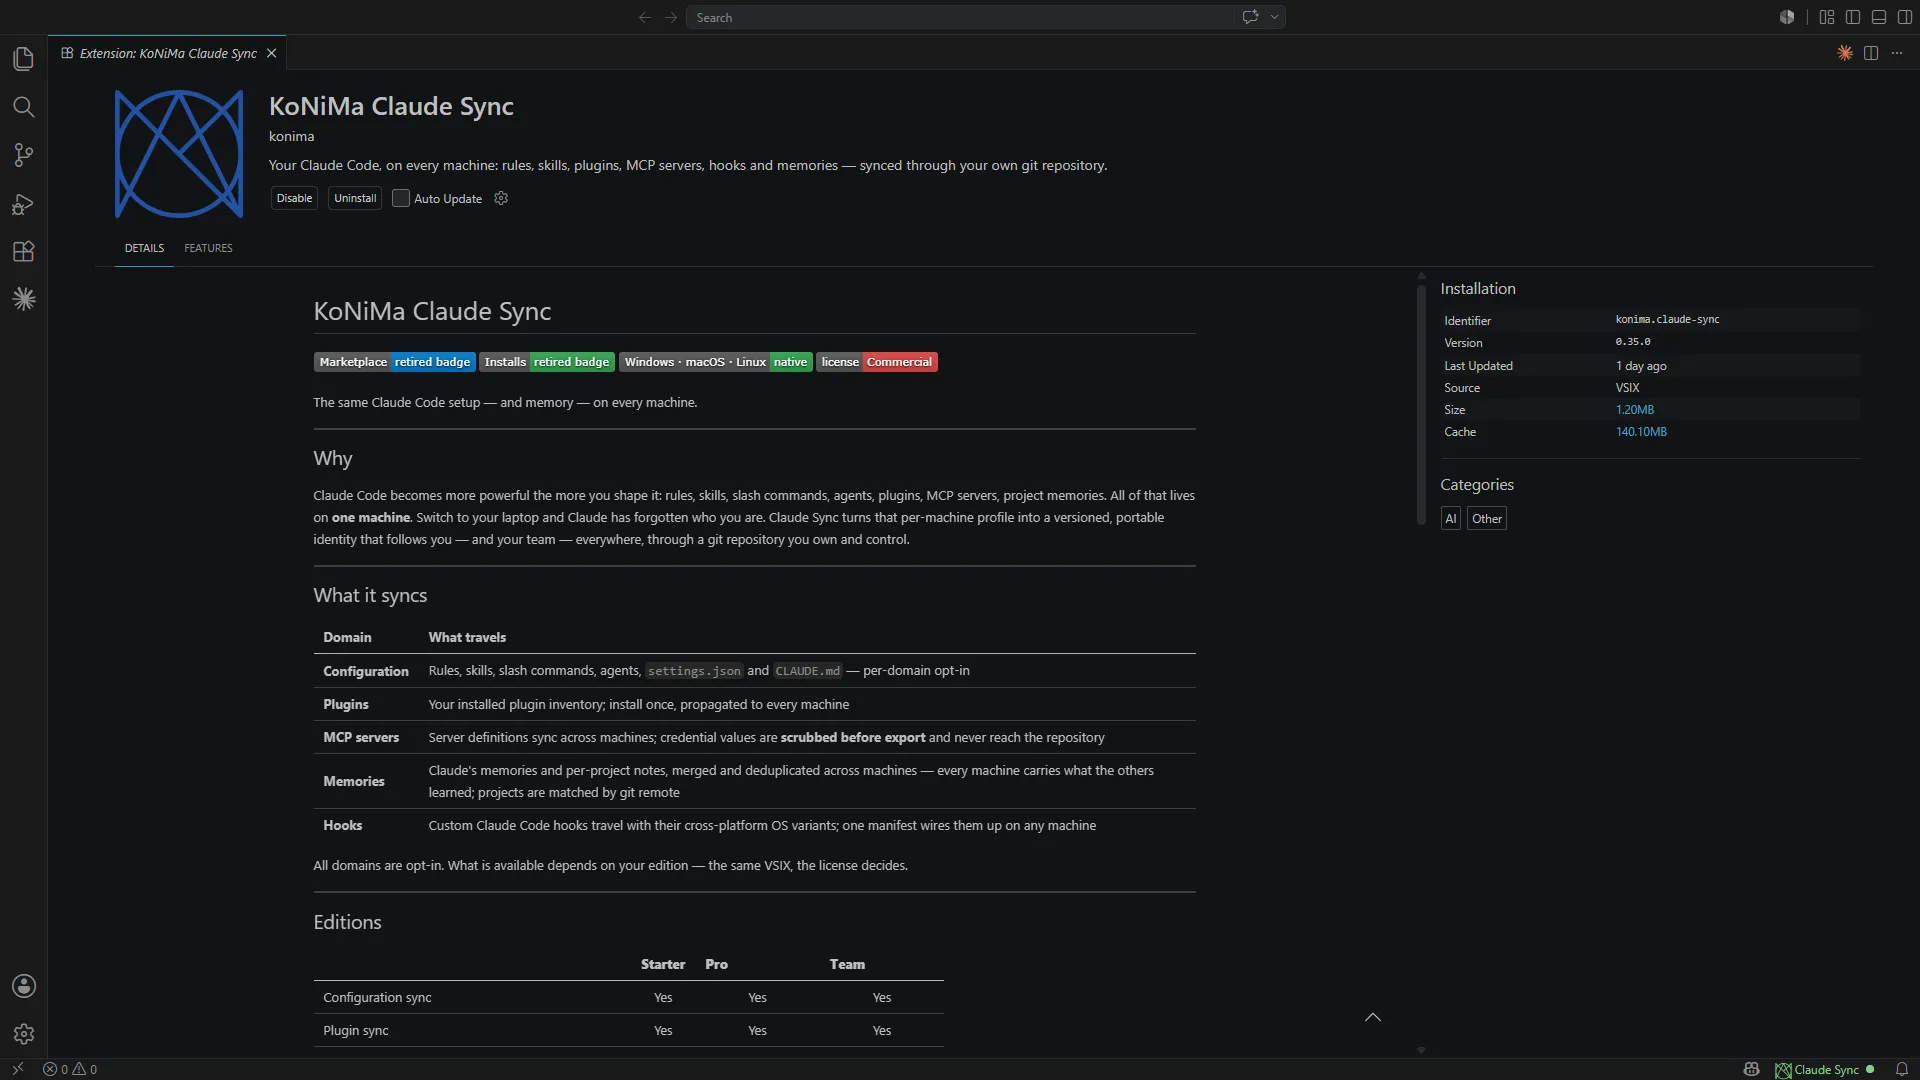Go back with the left arrow
The width and height of the screenshot is (1920, 1080).
645,17
